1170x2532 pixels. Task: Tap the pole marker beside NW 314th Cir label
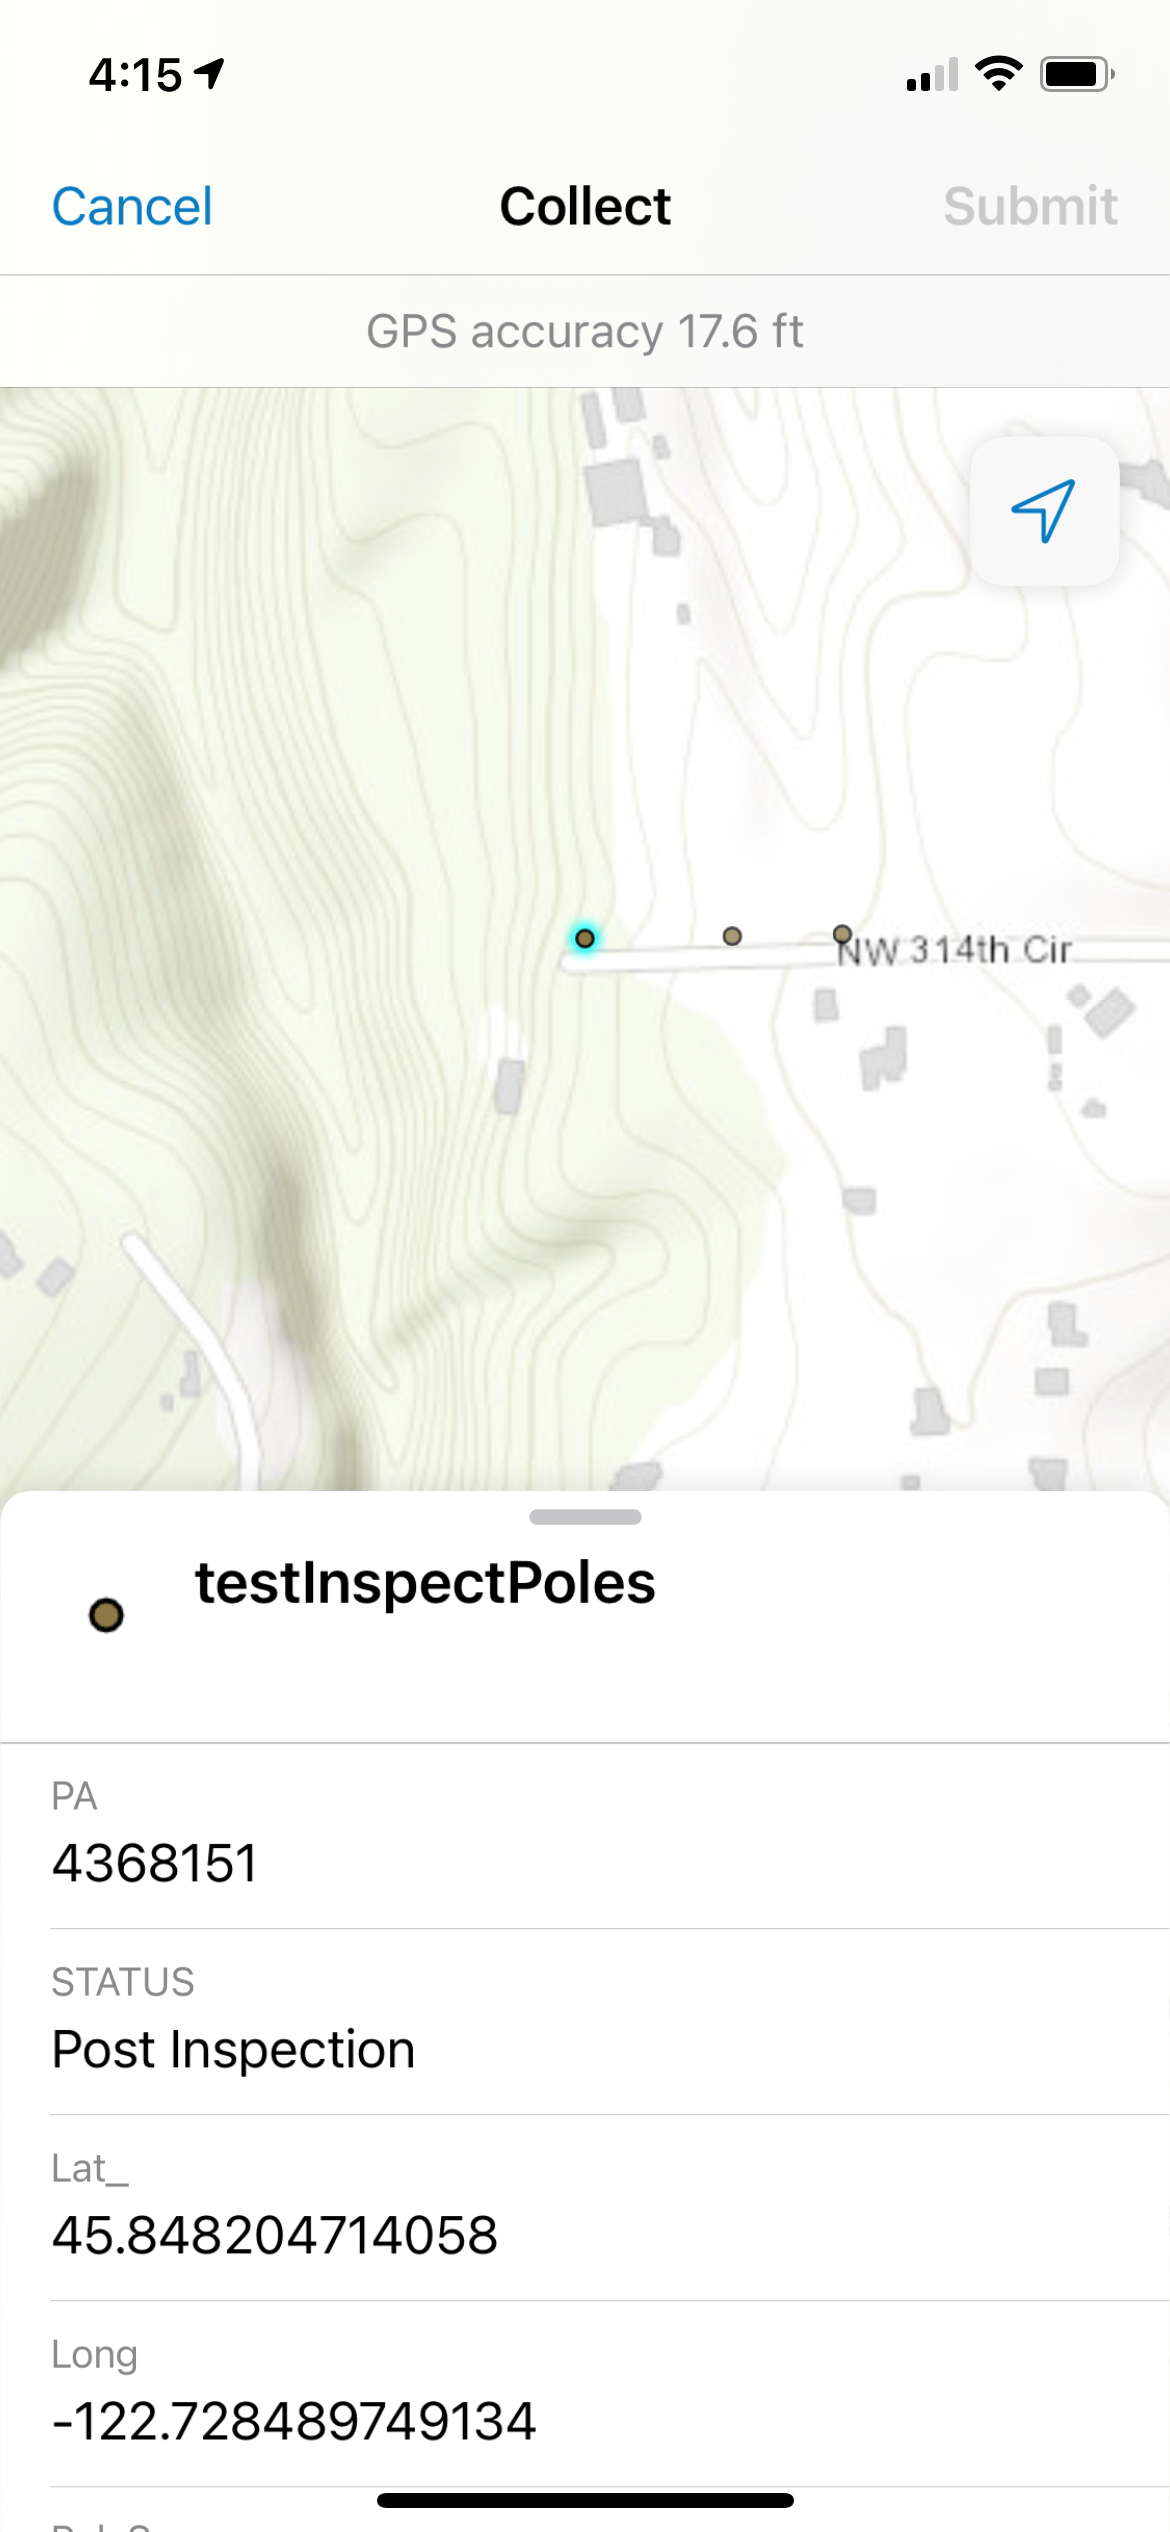coord(842,933)
